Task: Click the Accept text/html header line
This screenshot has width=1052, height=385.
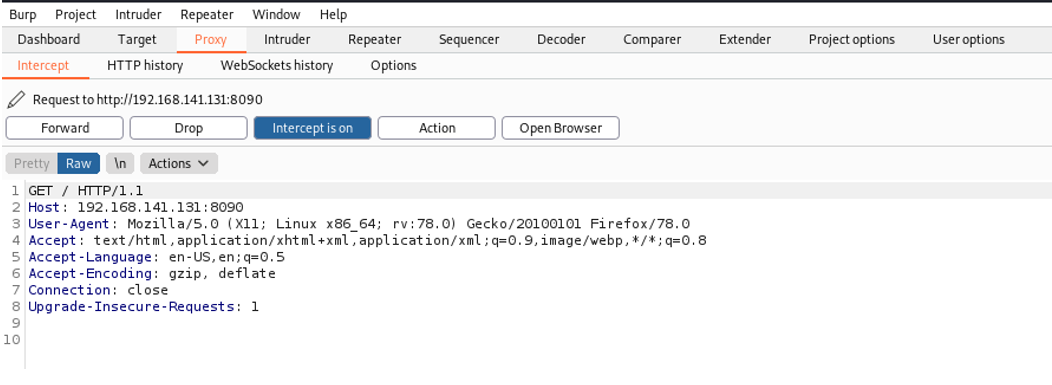Action: tap(367, 240)
